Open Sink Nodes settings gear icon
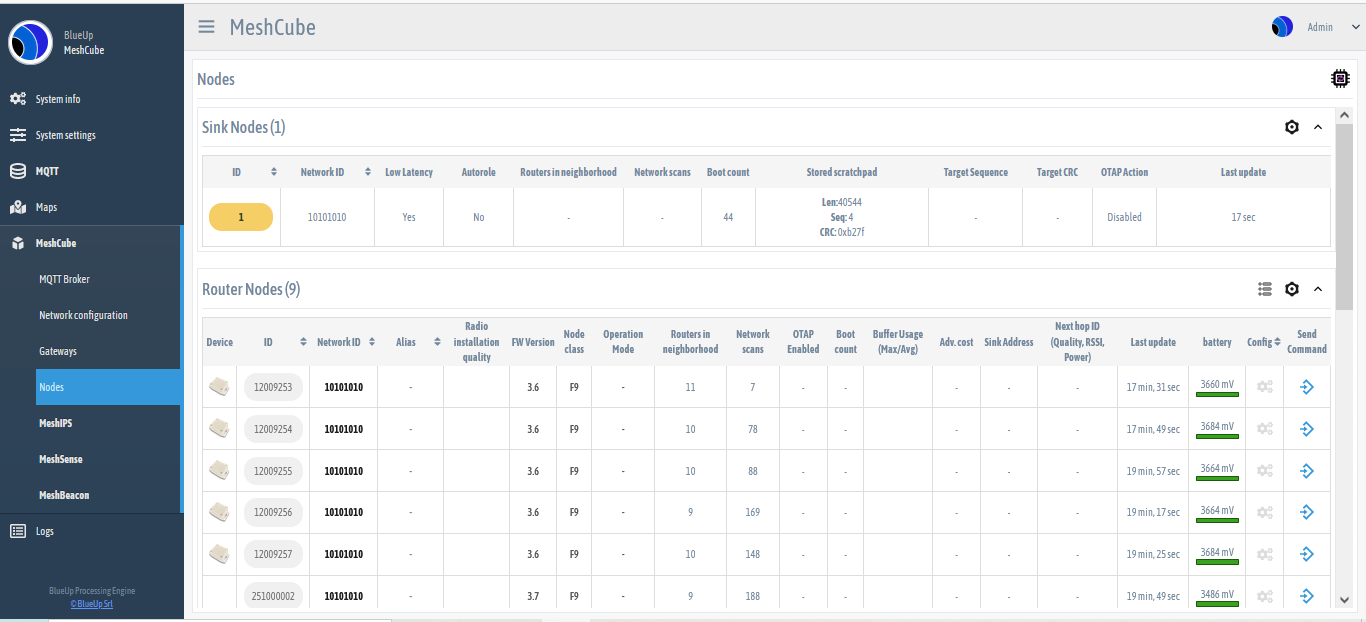 pyautogui.click(x=1291, y=127)
